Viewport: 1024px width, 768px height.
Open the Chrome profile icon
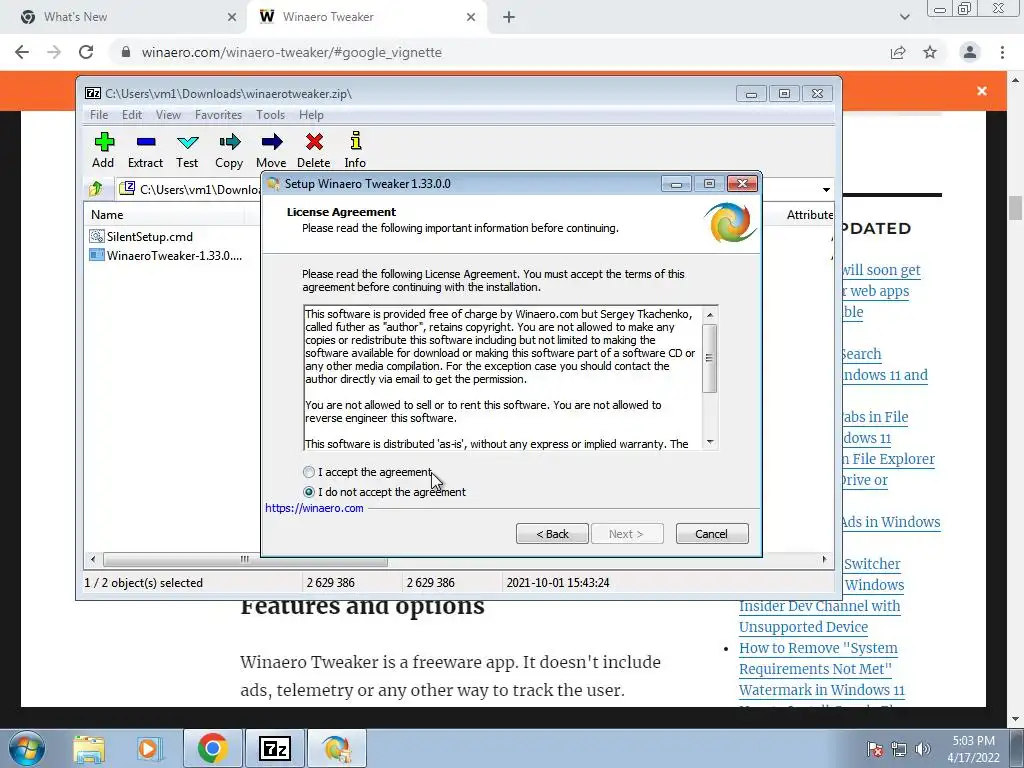click(x=970, y=52)
